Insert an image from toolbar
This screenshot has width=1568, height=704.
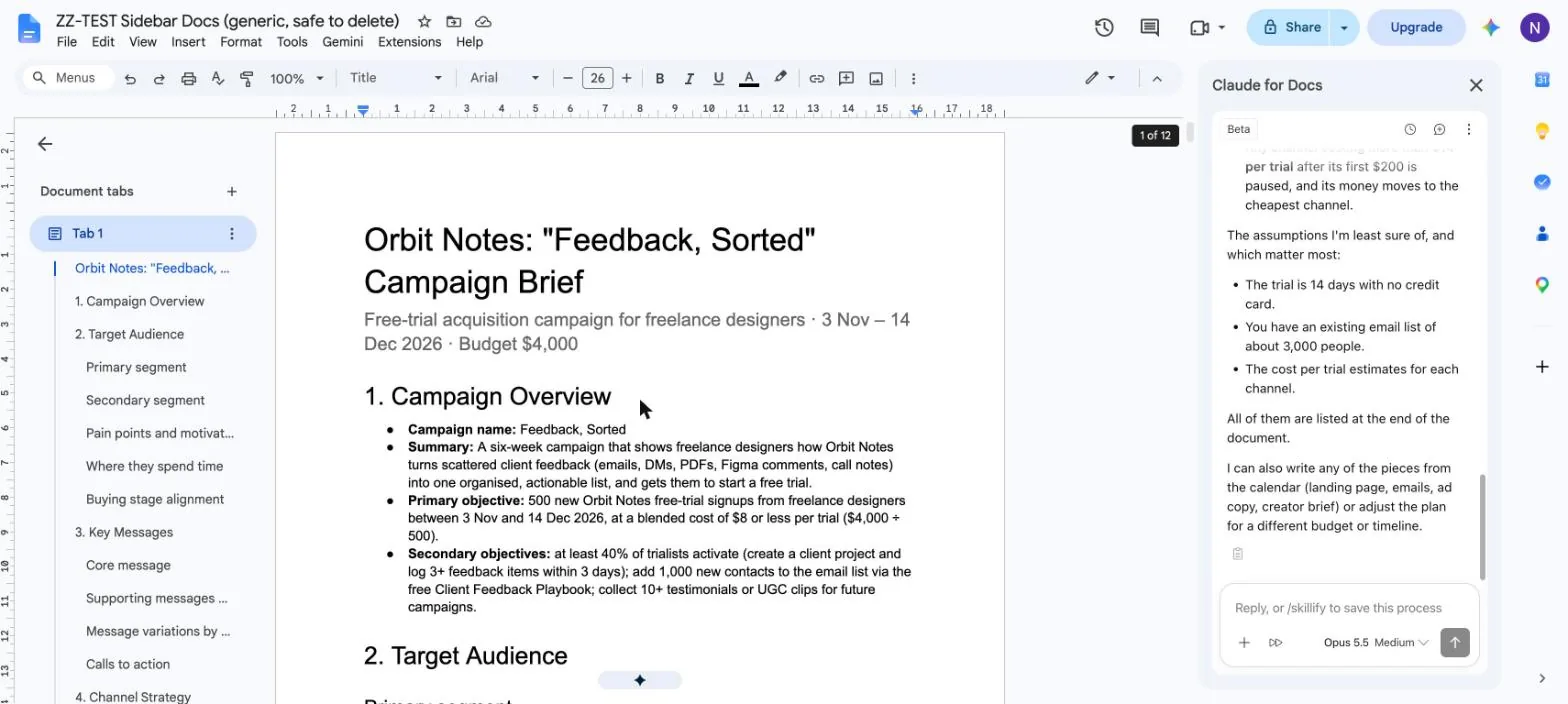click(x=876, y=78)
